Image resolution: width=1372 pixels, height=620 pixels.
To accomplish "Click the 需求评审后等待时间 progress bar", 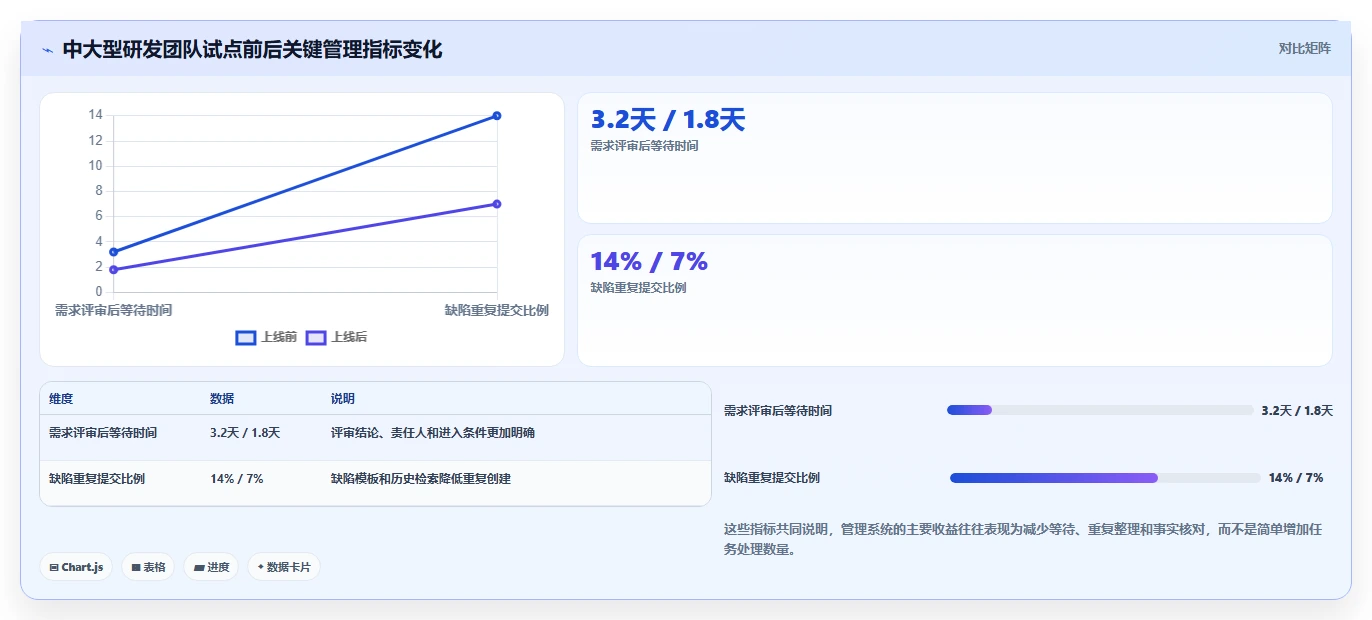I will point(1100,410).
